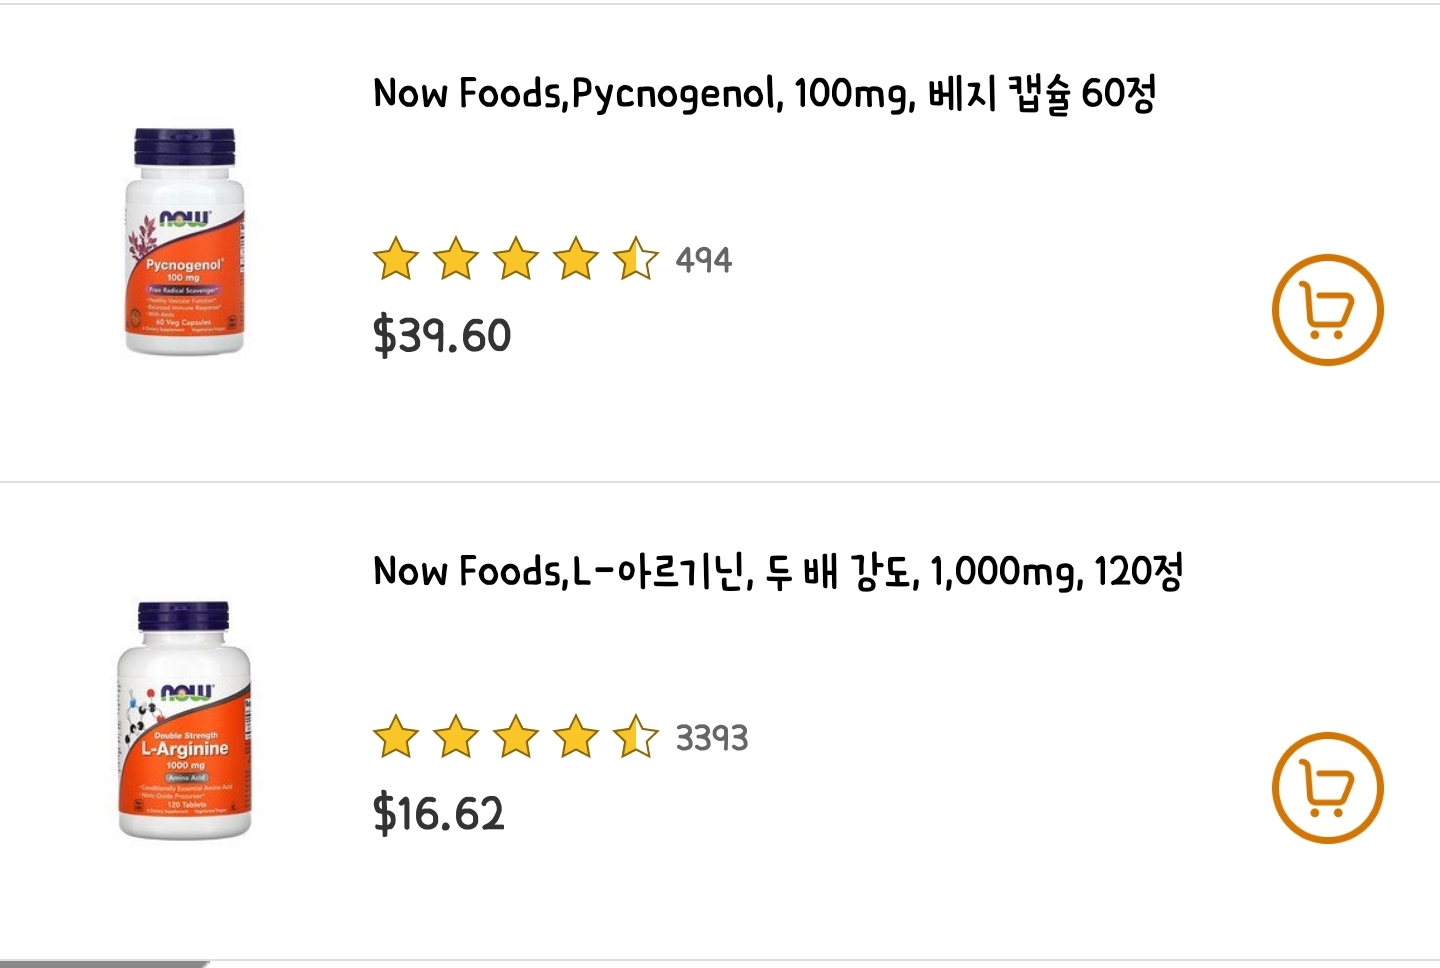Select first star of L-아르기닌 rating

pos(396,737)
